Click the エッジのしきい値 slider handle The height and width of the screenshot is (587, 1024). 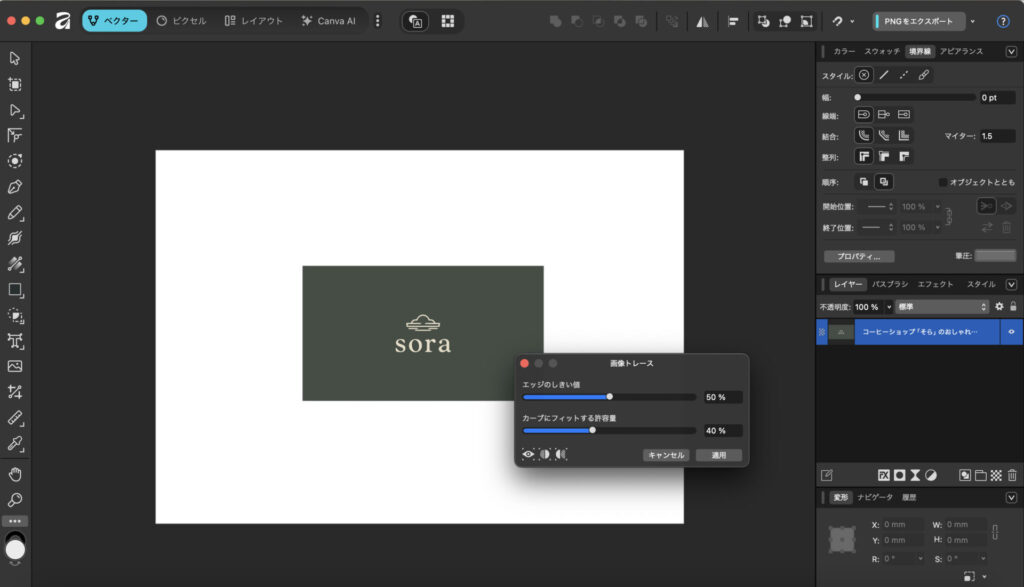[x=609, y=397]
